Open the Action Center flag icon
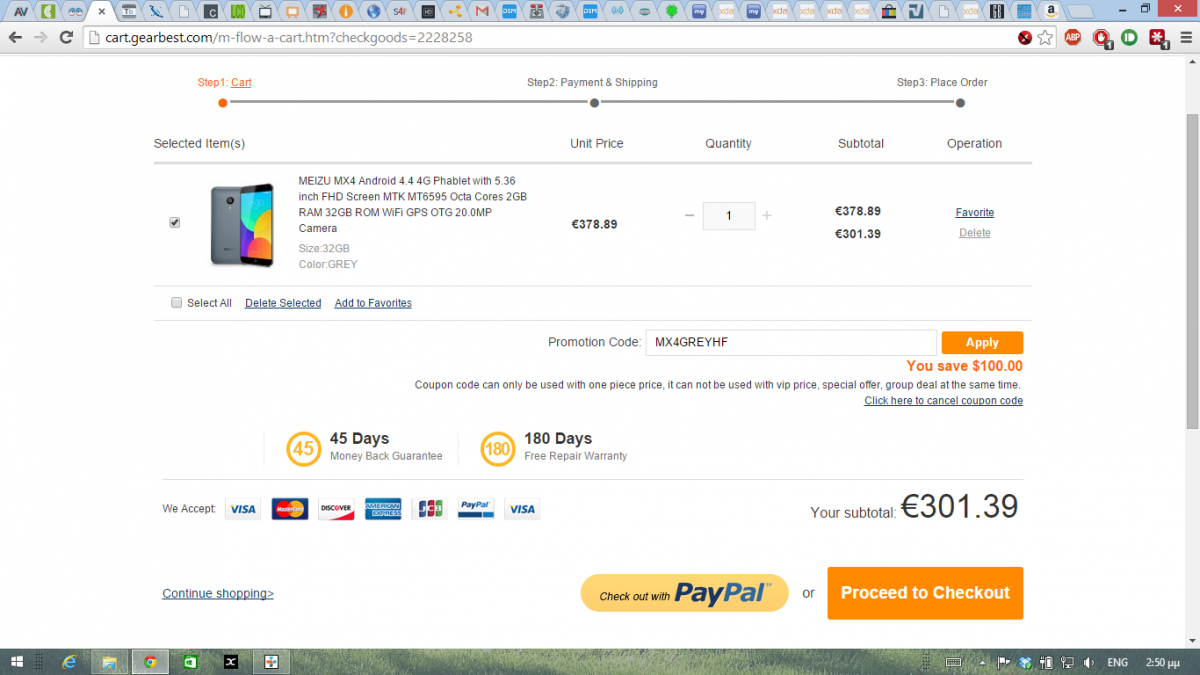Image resolution: width=1200 pixels, height=675 pixels. click(1005, 662)
